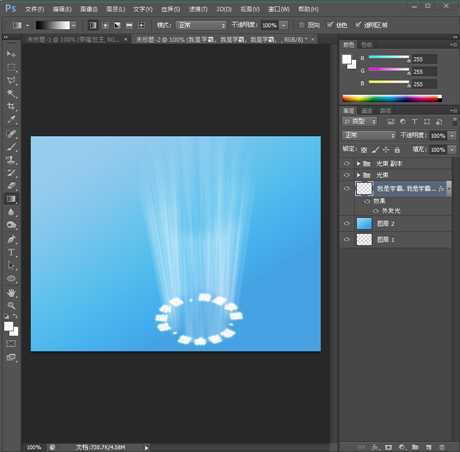Select the Crop tool
Screen dimensions: 460x452
(x=11, y=107)
